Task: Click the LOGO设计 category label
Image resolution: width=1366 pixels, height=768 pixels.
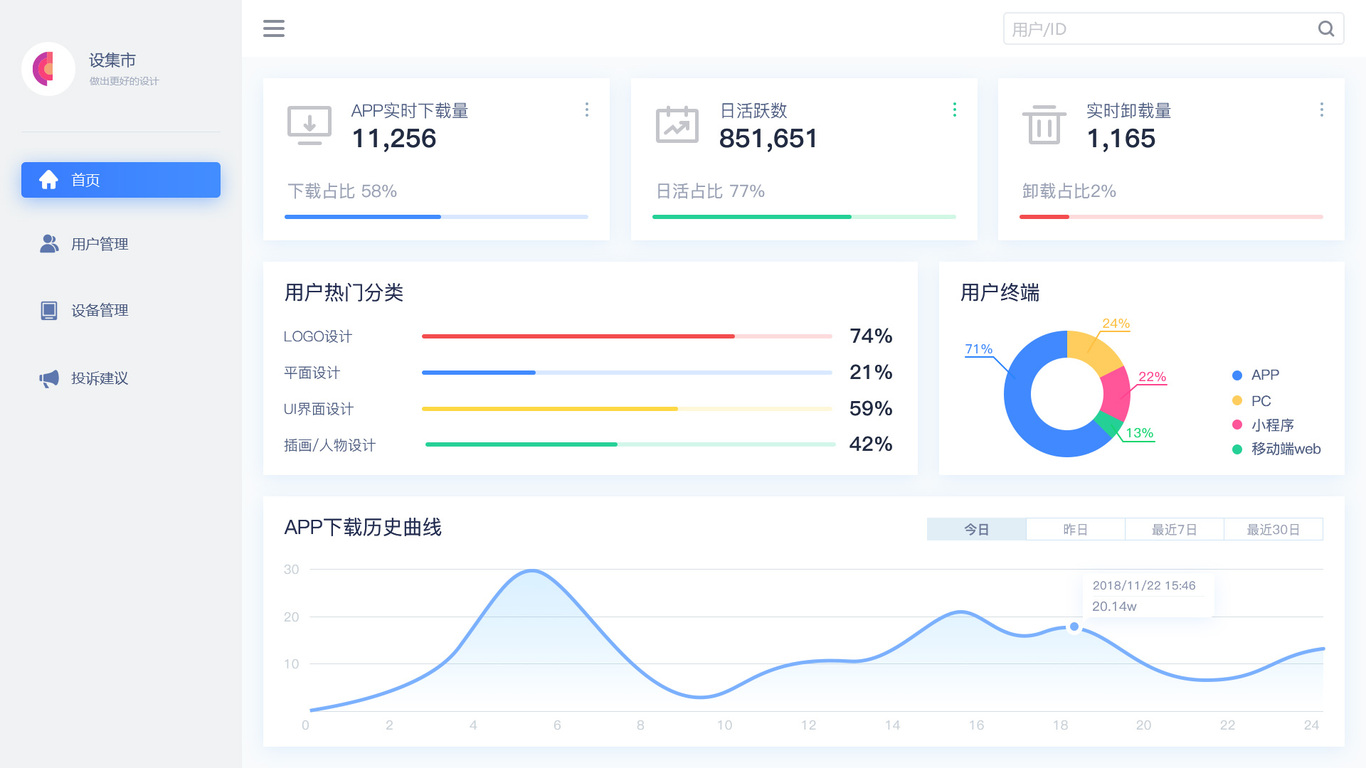Action: pyautogui.click(x=318, y=337)
